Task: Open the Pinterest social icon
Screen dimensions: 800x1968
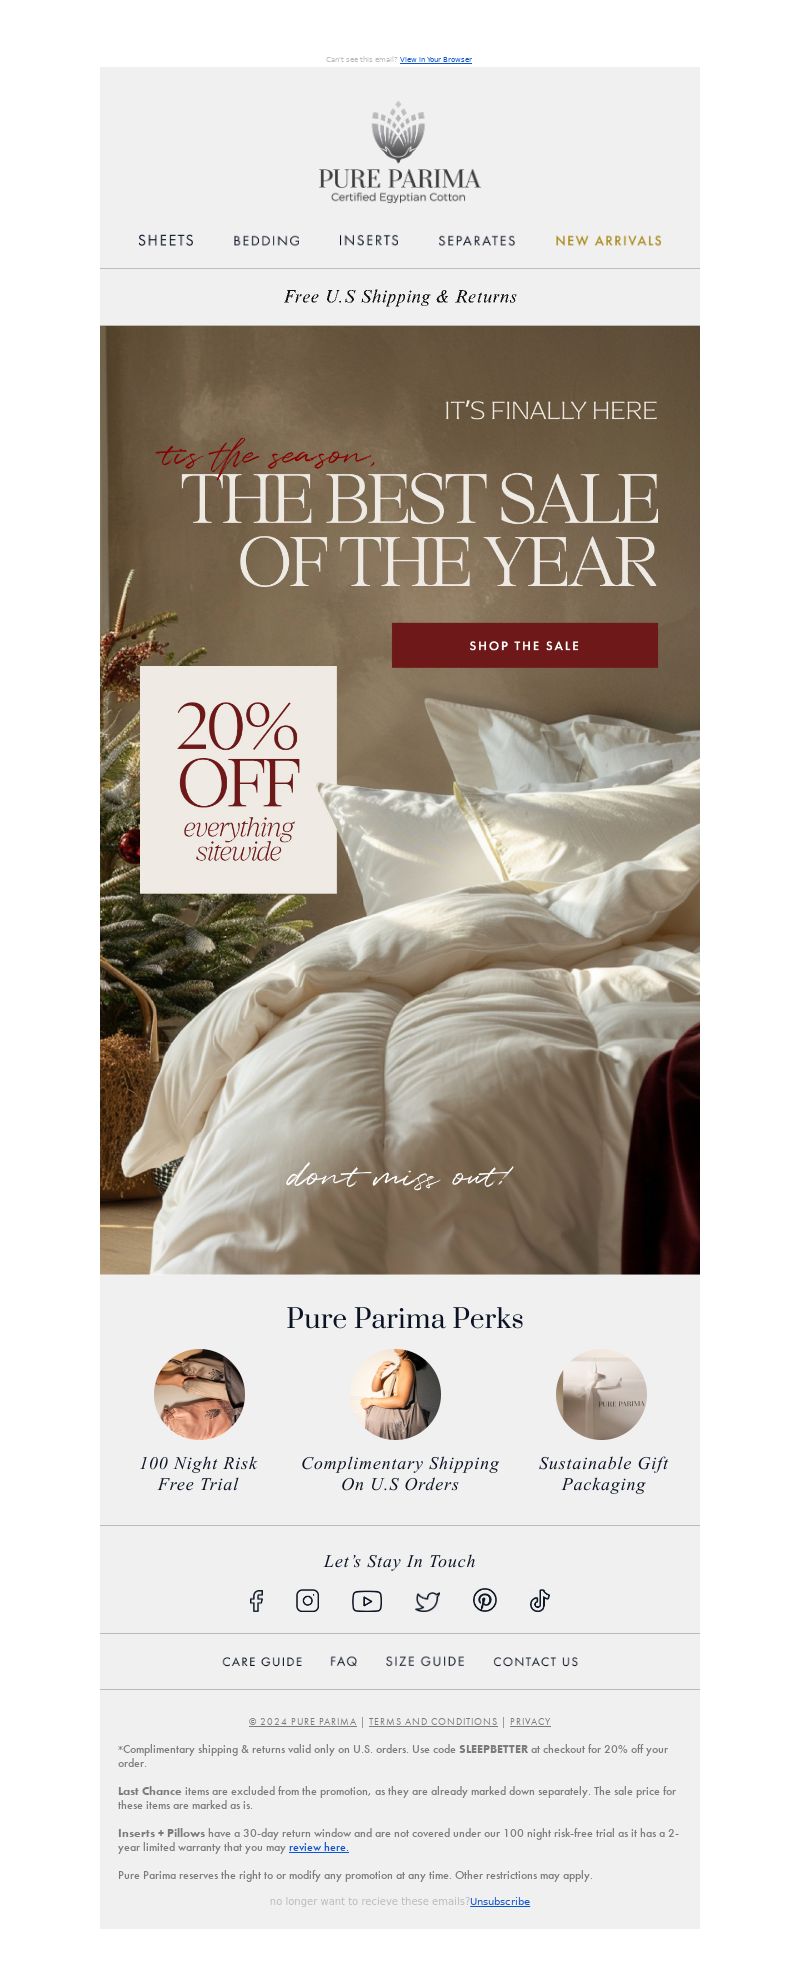Action: 485,1601
